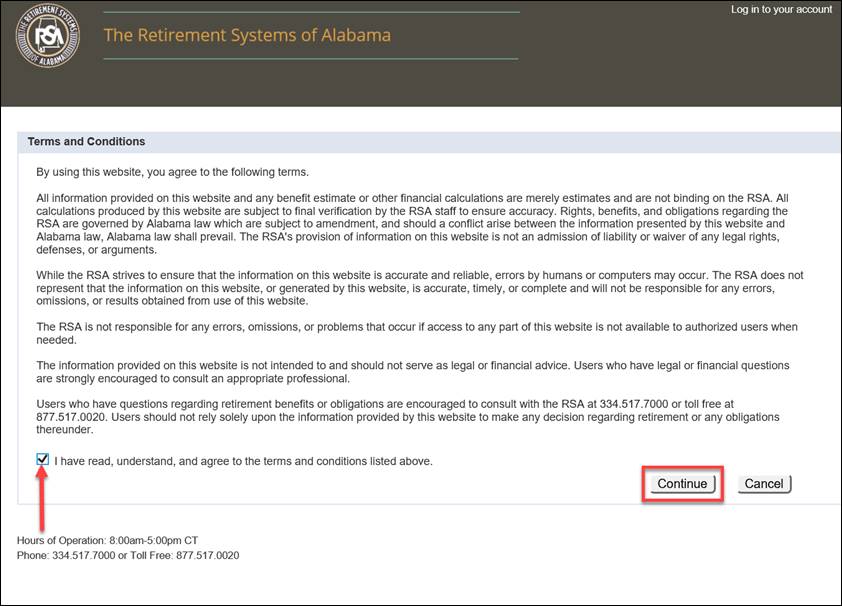Click the paragraph beginning "While the RSA strives"
Image resolution: width=842 pixels, height=606 pixels.
pos(420,288)
